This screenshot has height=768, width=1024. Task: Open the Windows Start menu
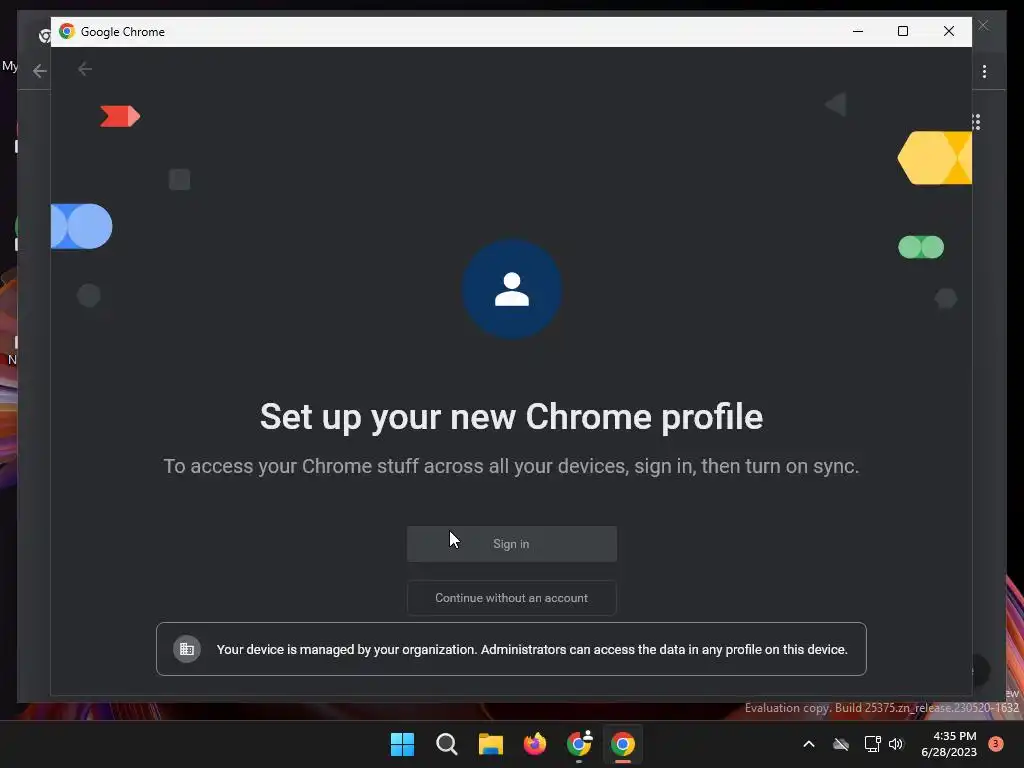402,744
